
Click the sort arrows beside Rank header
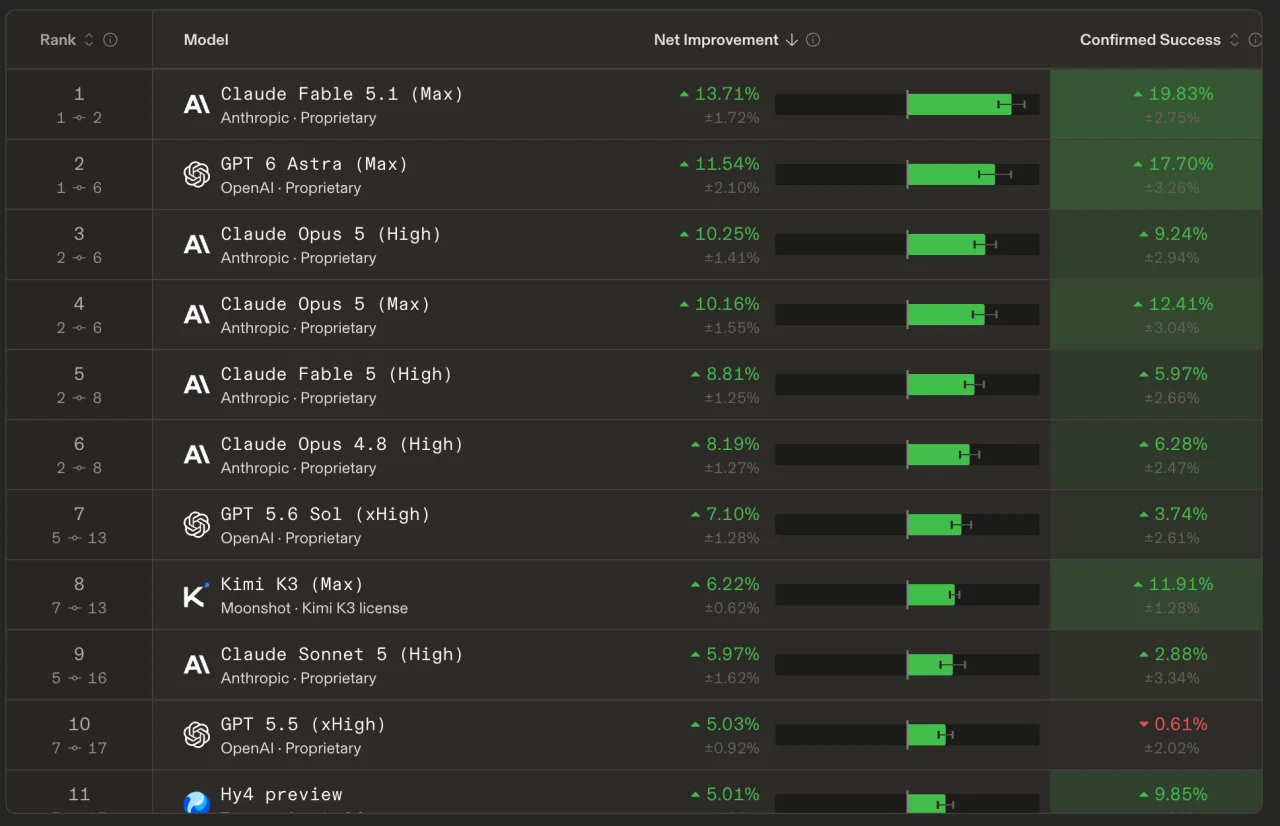click(89, 40)
